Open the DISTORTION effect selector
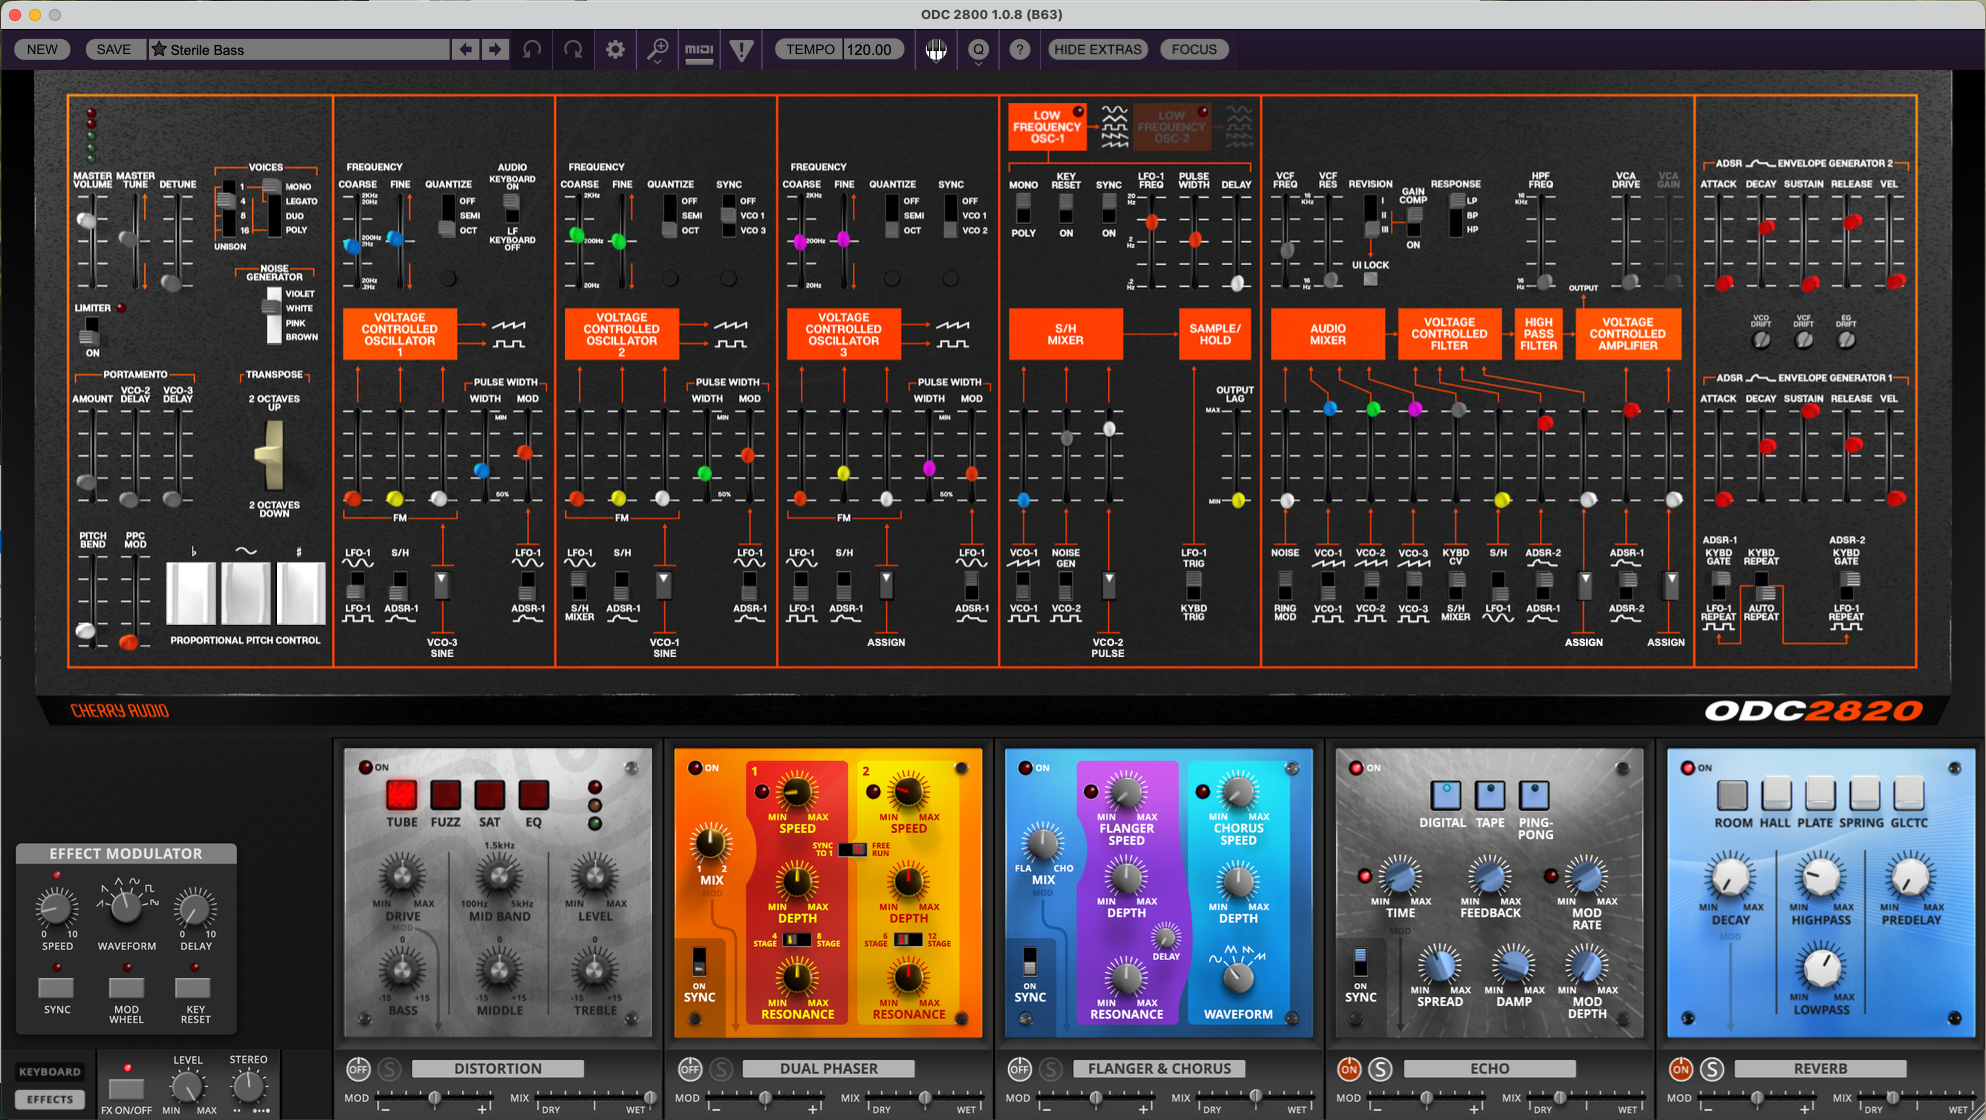The height and width of the screenshot is (1120, 1986). click(x=497, y=1069)
